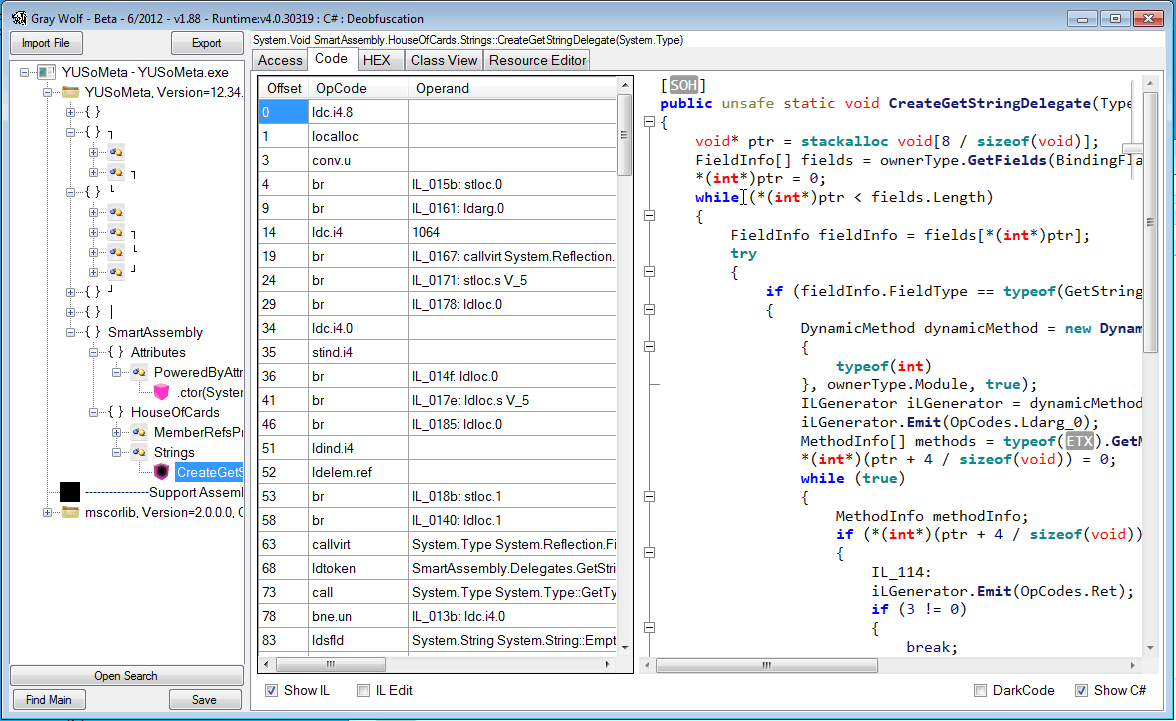
Task: Expand the MemberRefsProxy class node
Action: (117, 432)
